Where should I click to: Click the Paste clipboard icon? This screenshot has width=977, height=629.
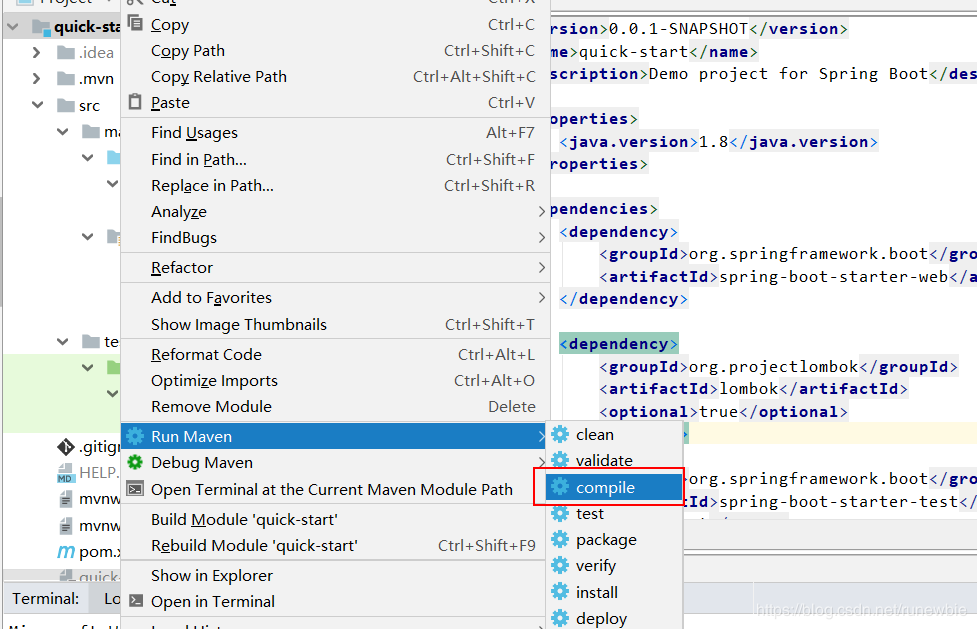coord(135,102)
